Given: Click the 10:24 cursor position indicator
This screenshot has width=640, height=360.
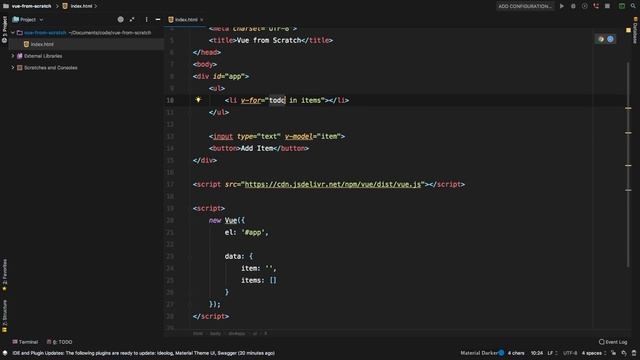Looking at the screenshot, I should (x=537, y=353).
